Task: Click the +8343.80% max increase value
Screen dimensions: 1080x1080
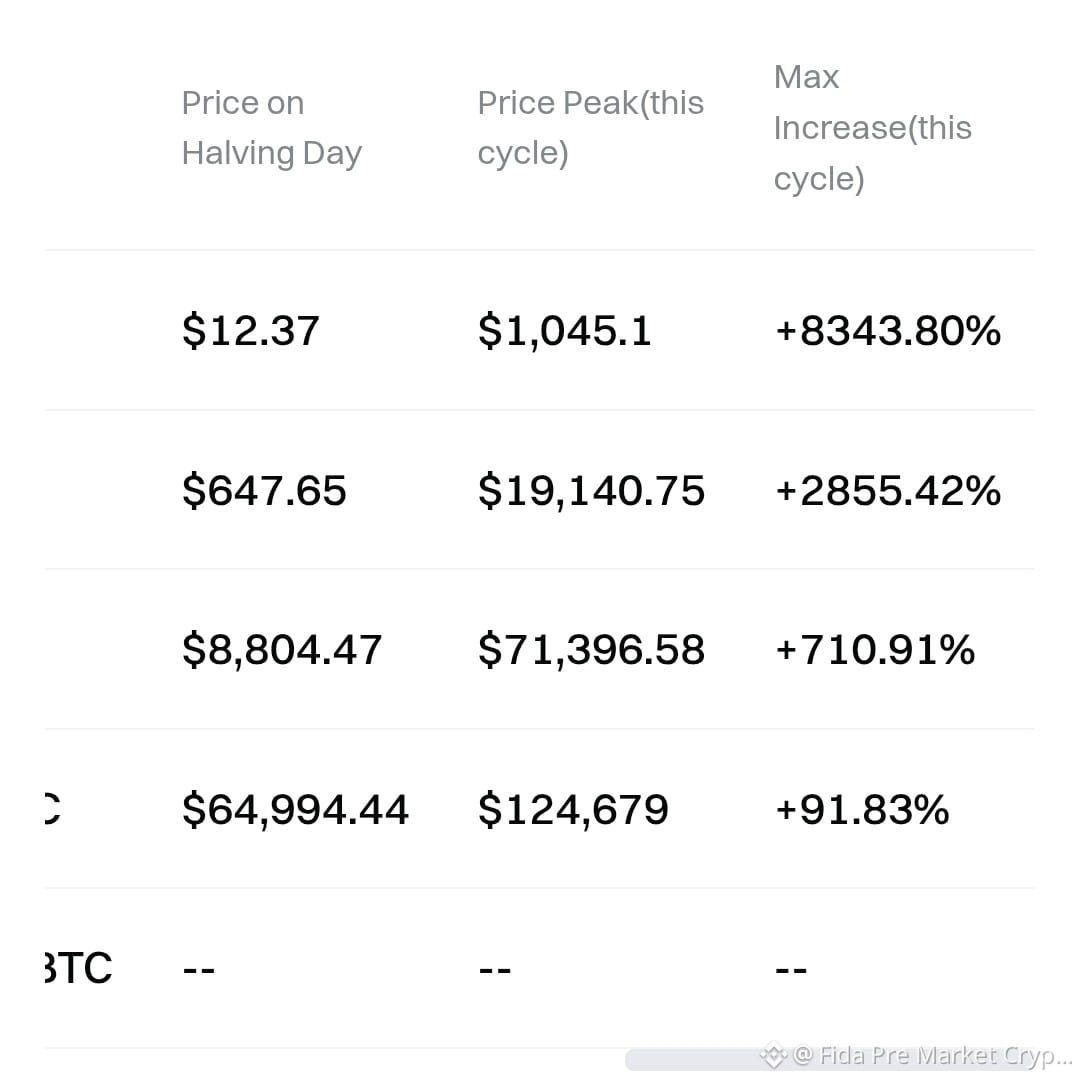Action: coord(888,330)
